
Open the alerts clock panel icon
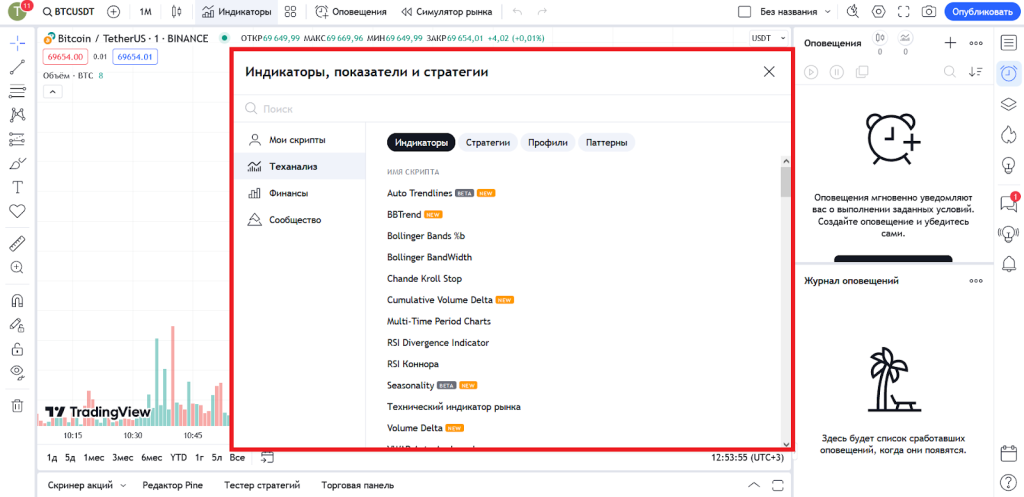1008,73
